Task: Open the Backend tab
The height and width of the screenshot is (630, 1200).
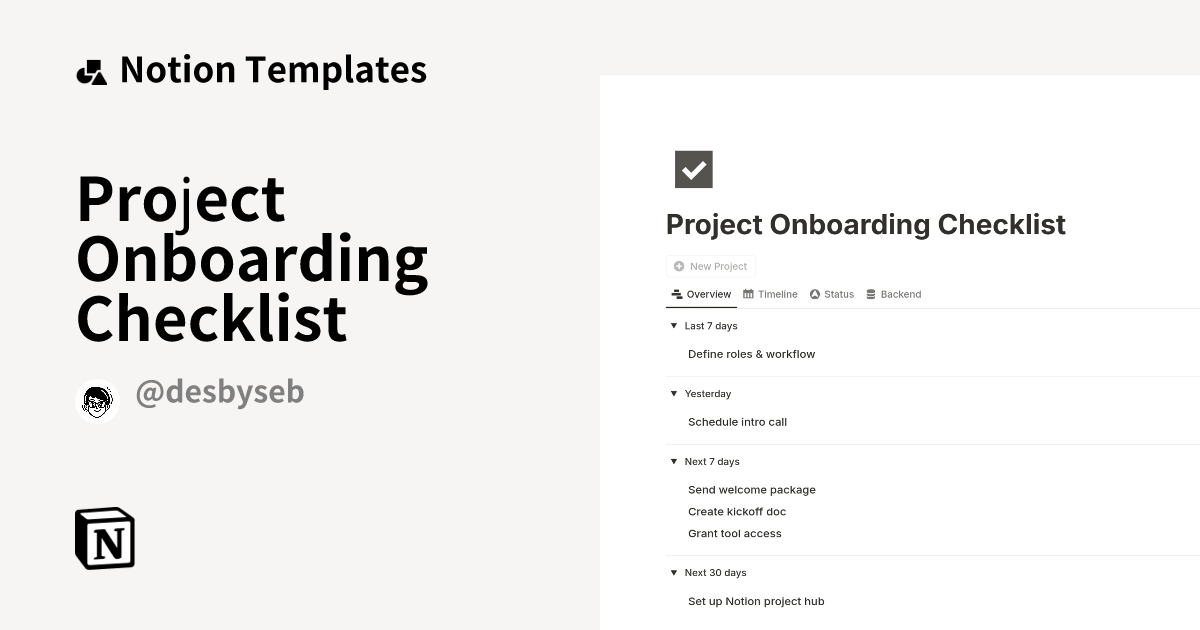Action: pyautogui.click(x=900, y=294)
